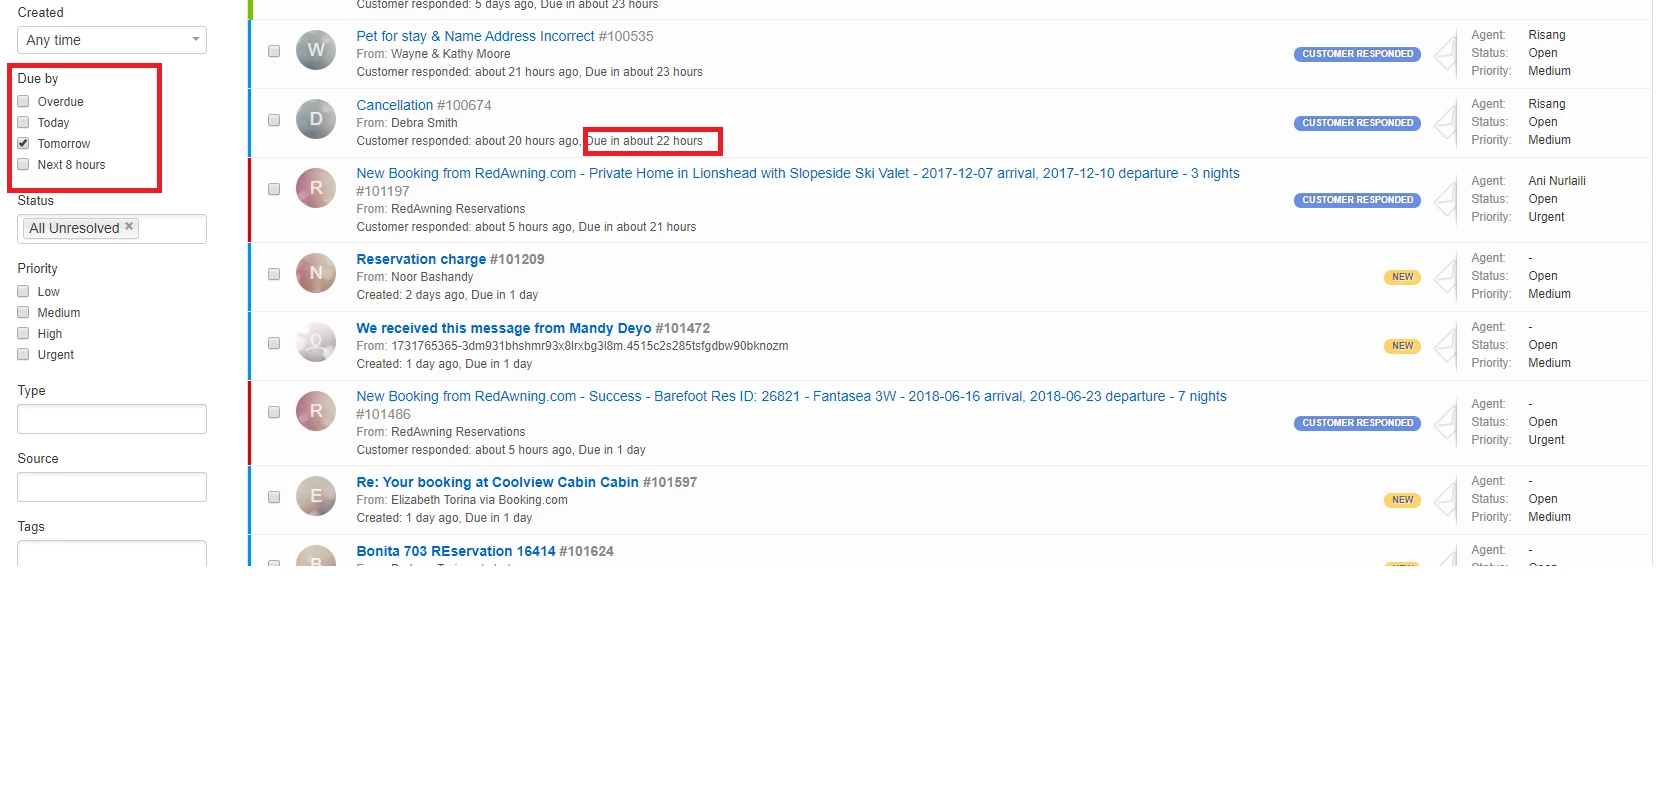Click reply icon on ticket #101197
This screenshot has height=810, width=1657.
(x=1445, y=199)
